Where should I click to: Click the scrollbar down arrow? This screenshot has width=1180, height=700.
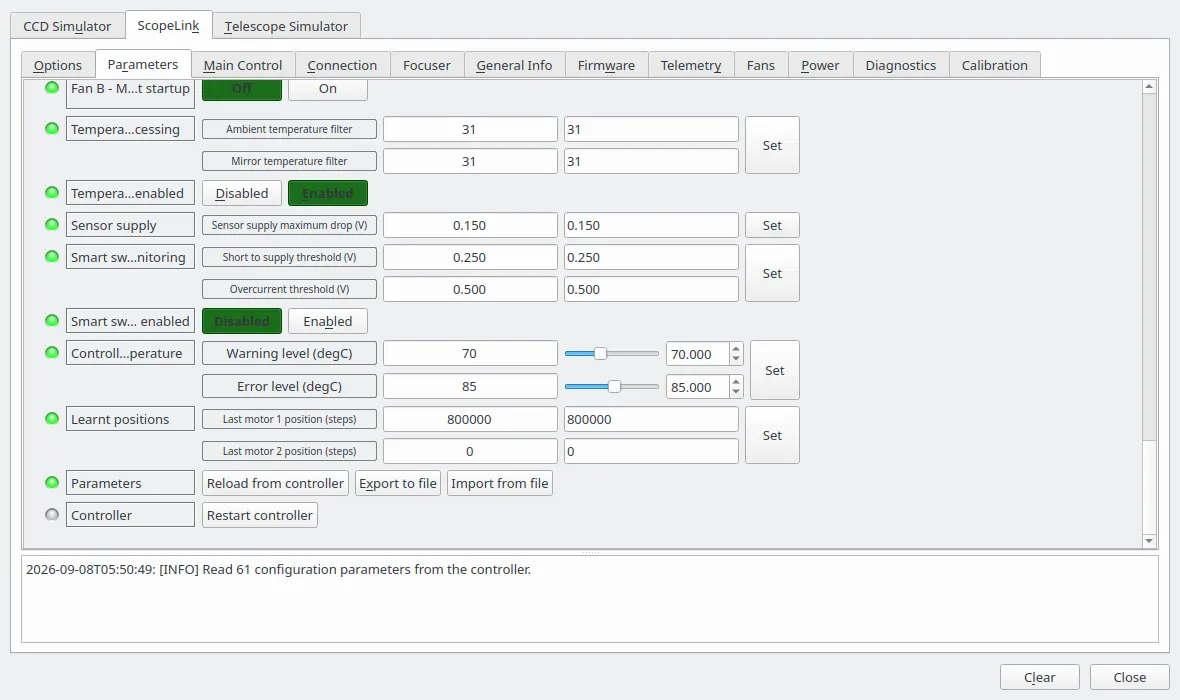(x=1149, y=540)
